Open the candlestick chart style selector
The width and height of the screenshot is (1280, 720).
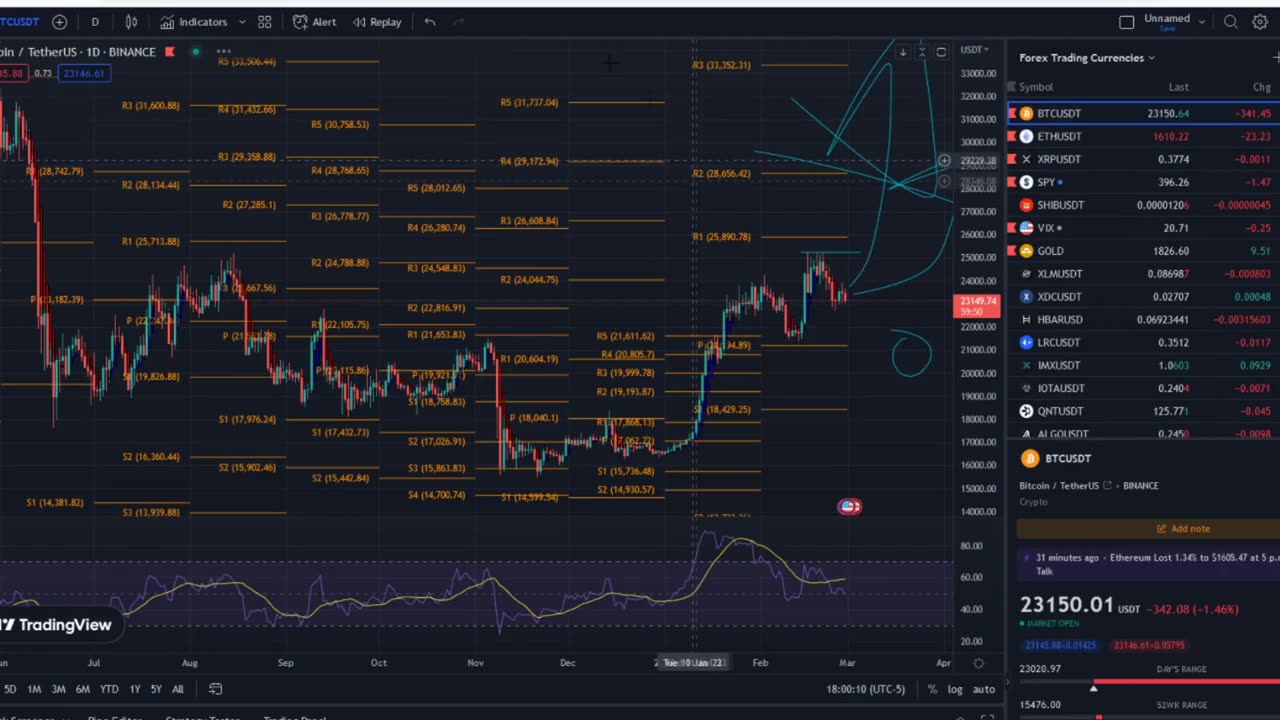point(131,22)
